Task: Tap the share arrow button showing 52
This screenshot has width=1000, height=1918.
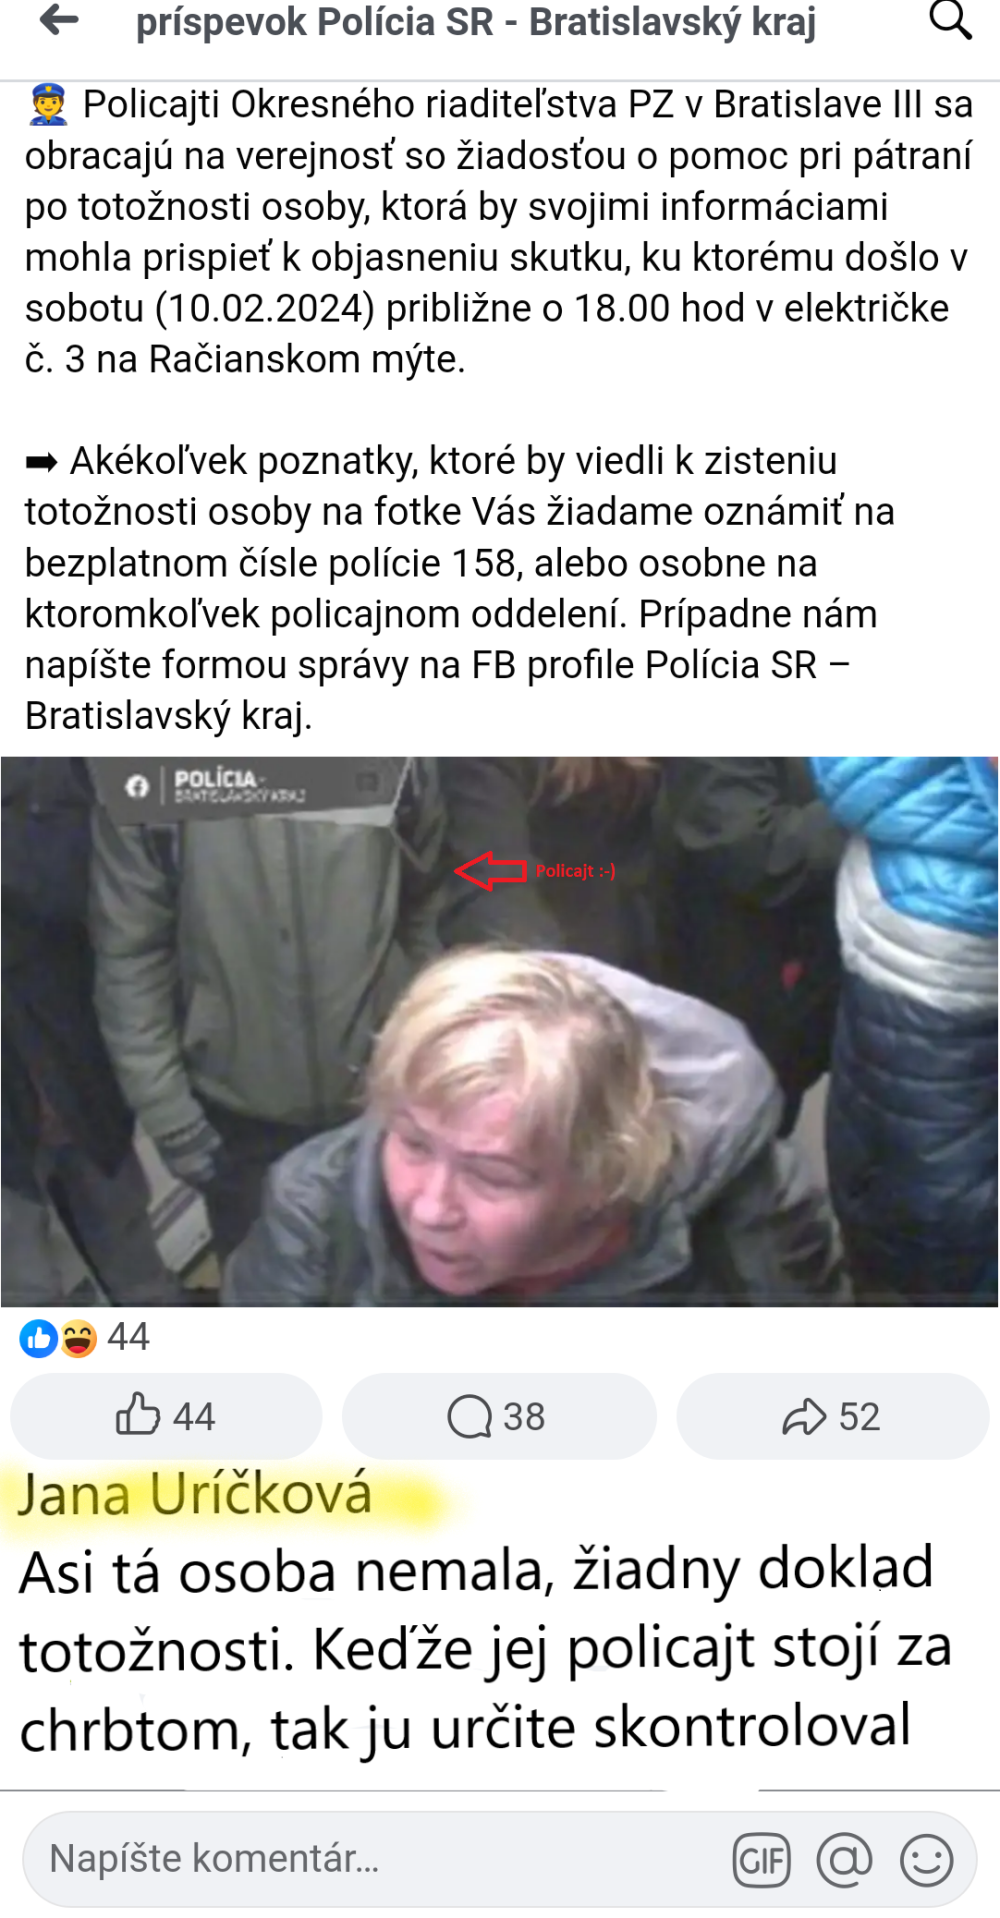Action: tap(832, 1416)
